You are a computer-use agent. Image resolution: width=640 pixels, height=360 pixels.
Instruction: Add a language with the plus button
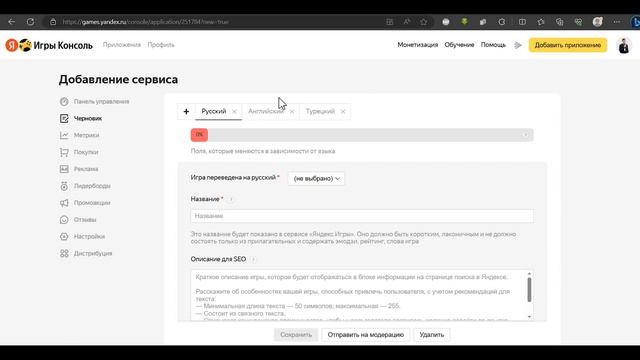tap(186, 111)
